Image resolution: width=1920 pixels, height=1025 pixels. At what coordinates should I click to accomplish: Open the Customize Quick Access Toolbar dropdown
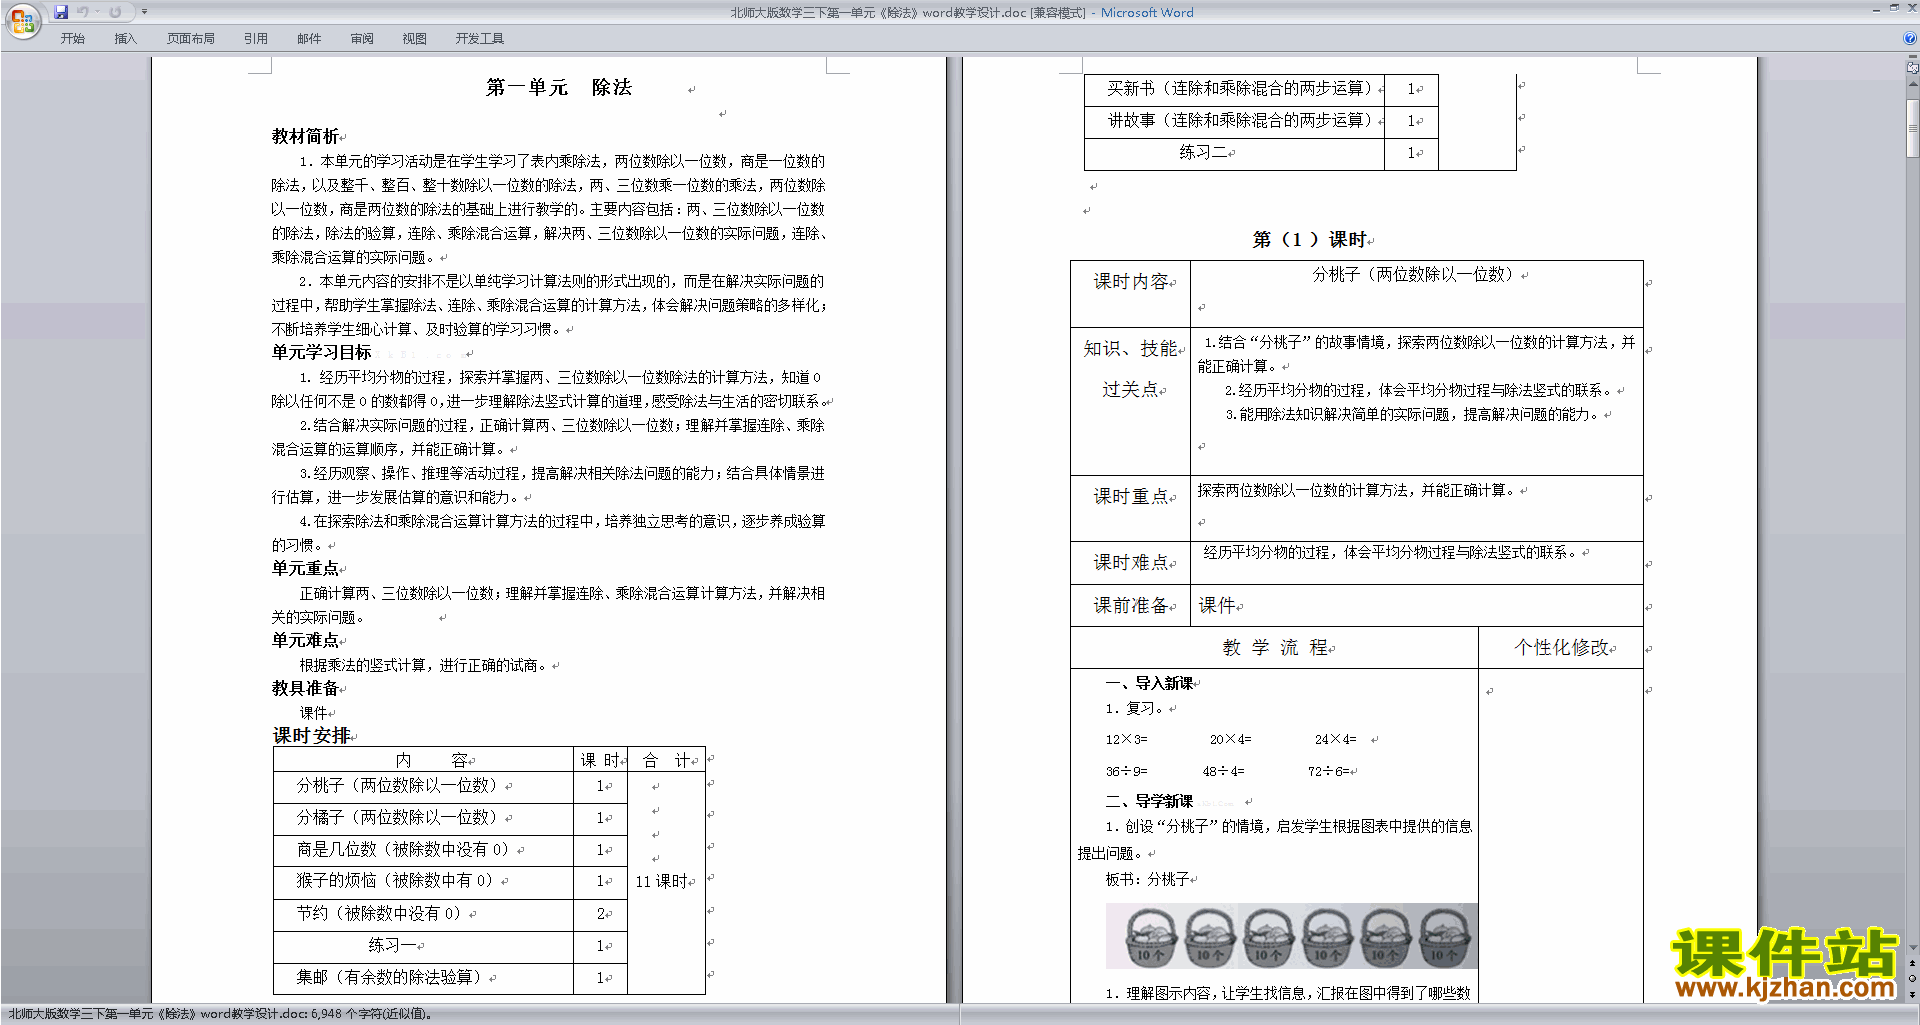tap(144, 12)
